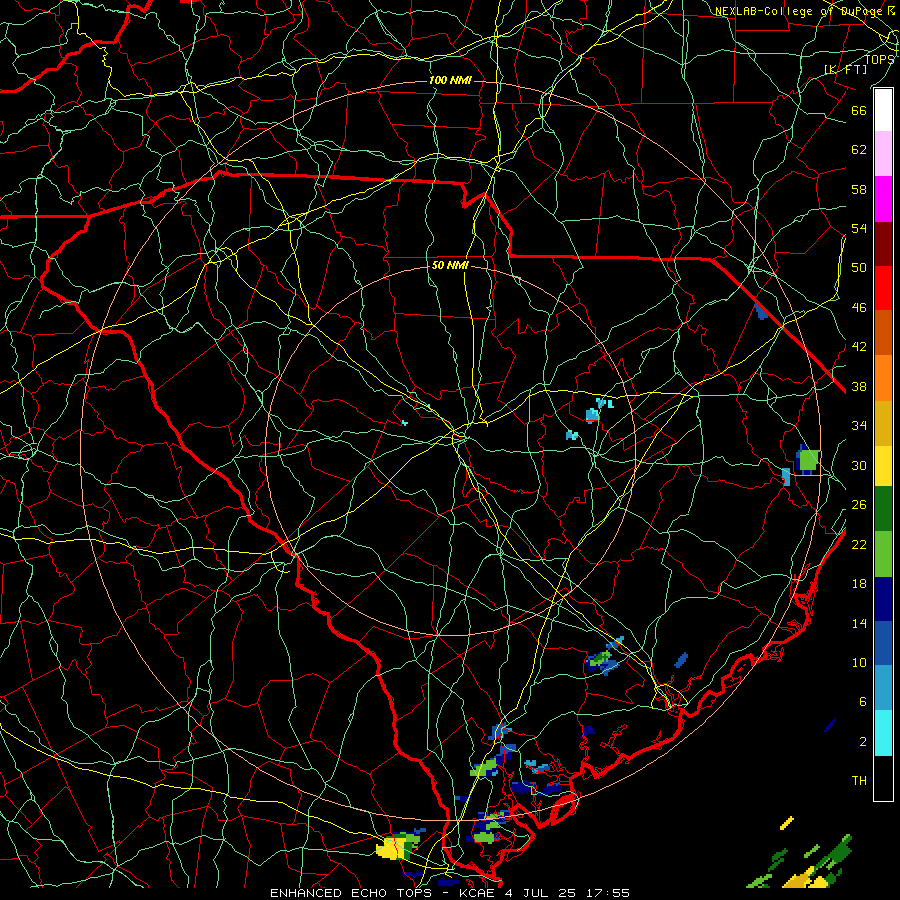Select the bright red legend swatch

click(x=883, y=288)
